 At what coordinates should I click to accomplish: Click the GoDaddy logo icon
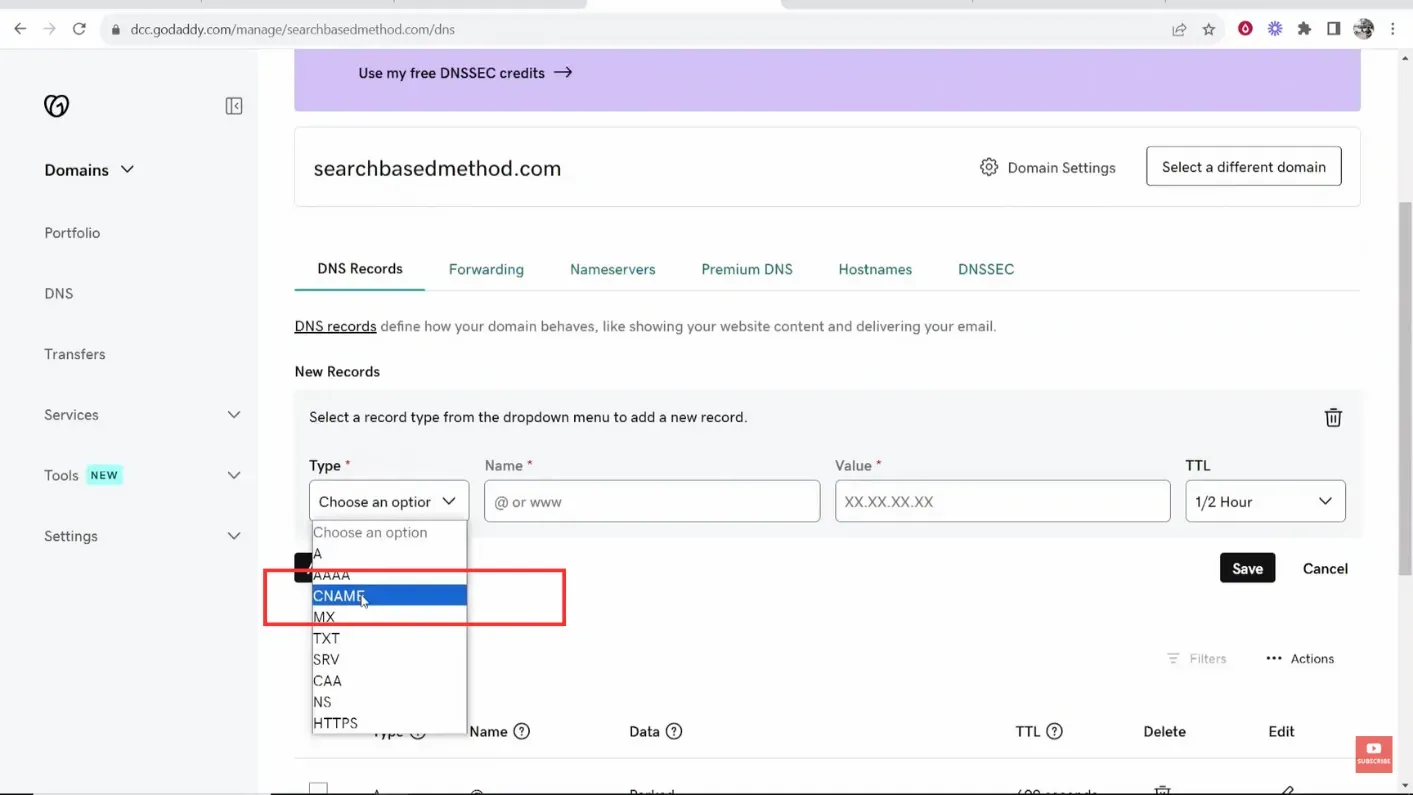57,105
